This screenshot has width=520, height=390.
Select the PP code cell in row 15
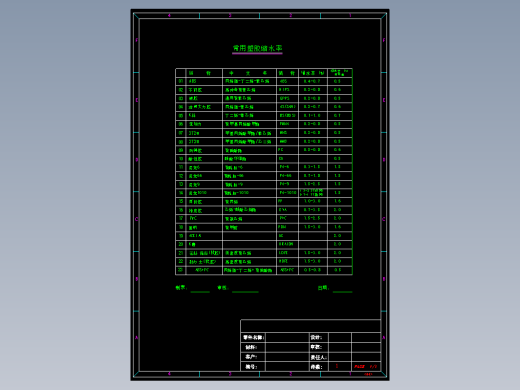(287, 201)
